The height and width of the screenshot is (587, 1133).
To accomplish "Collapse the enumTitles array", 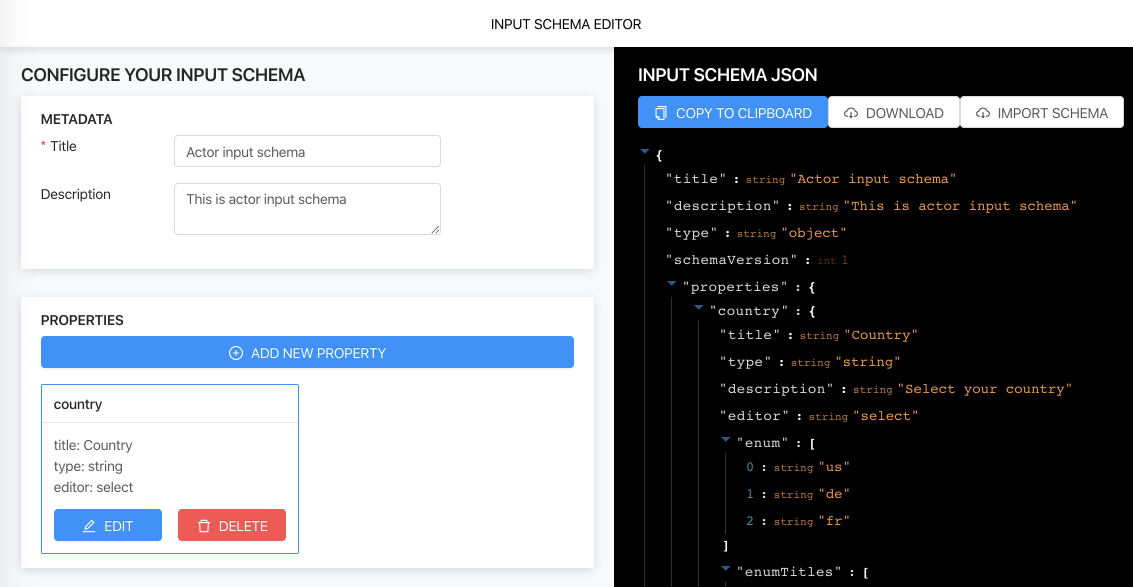I will 725,568.
